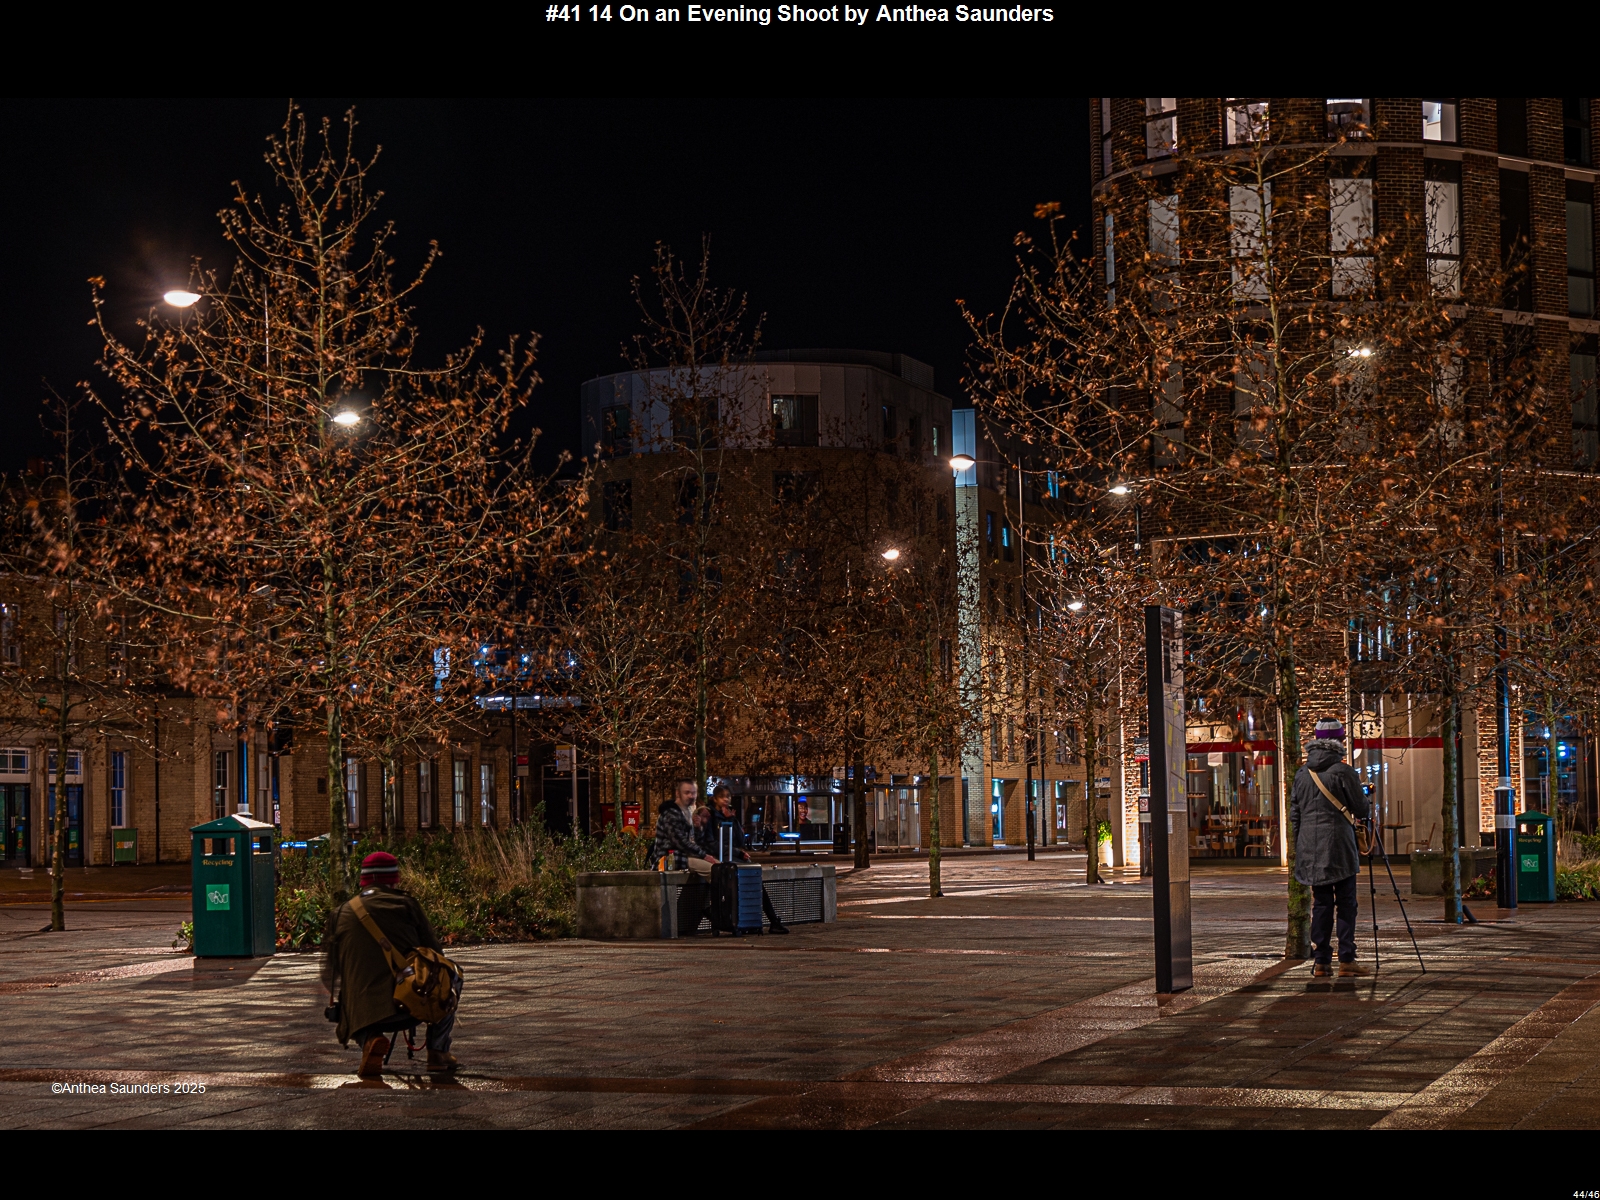Screen dimensions: 1600x1200
Task: Click the green Subway shop sign
Action: (124, 846)
